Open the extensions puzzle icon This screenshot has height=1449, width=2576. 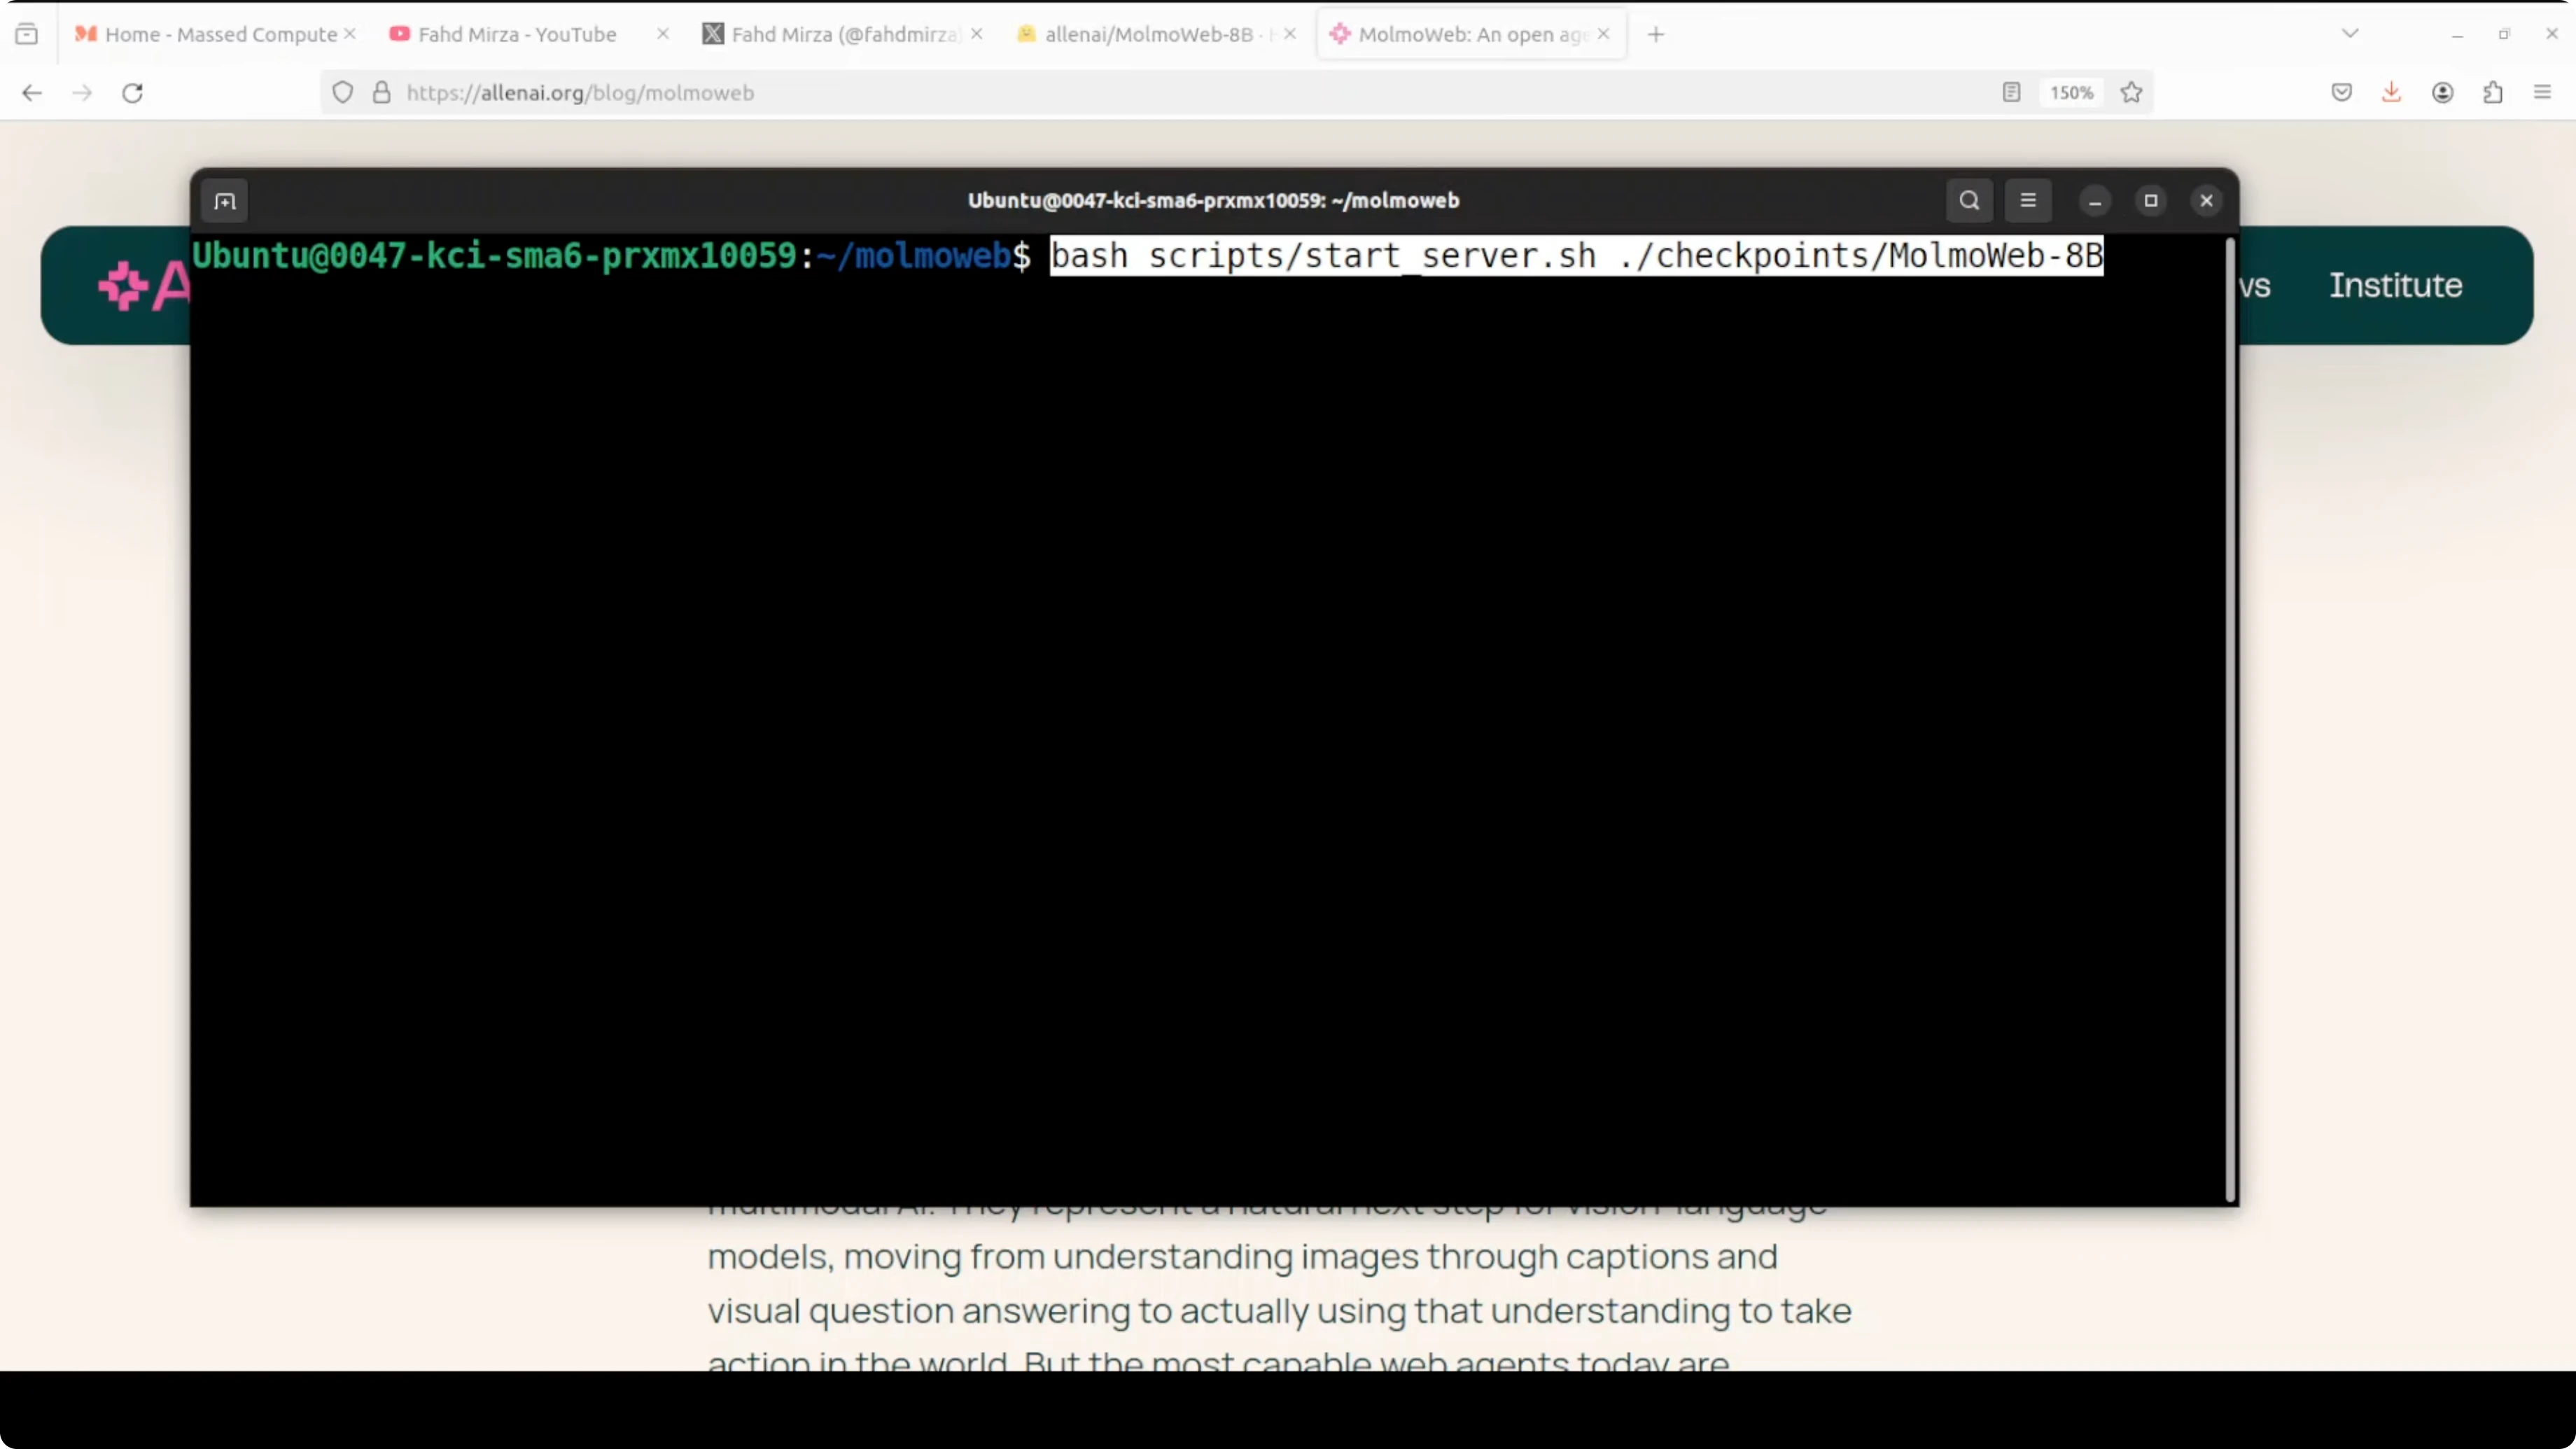click(2493, 93)
